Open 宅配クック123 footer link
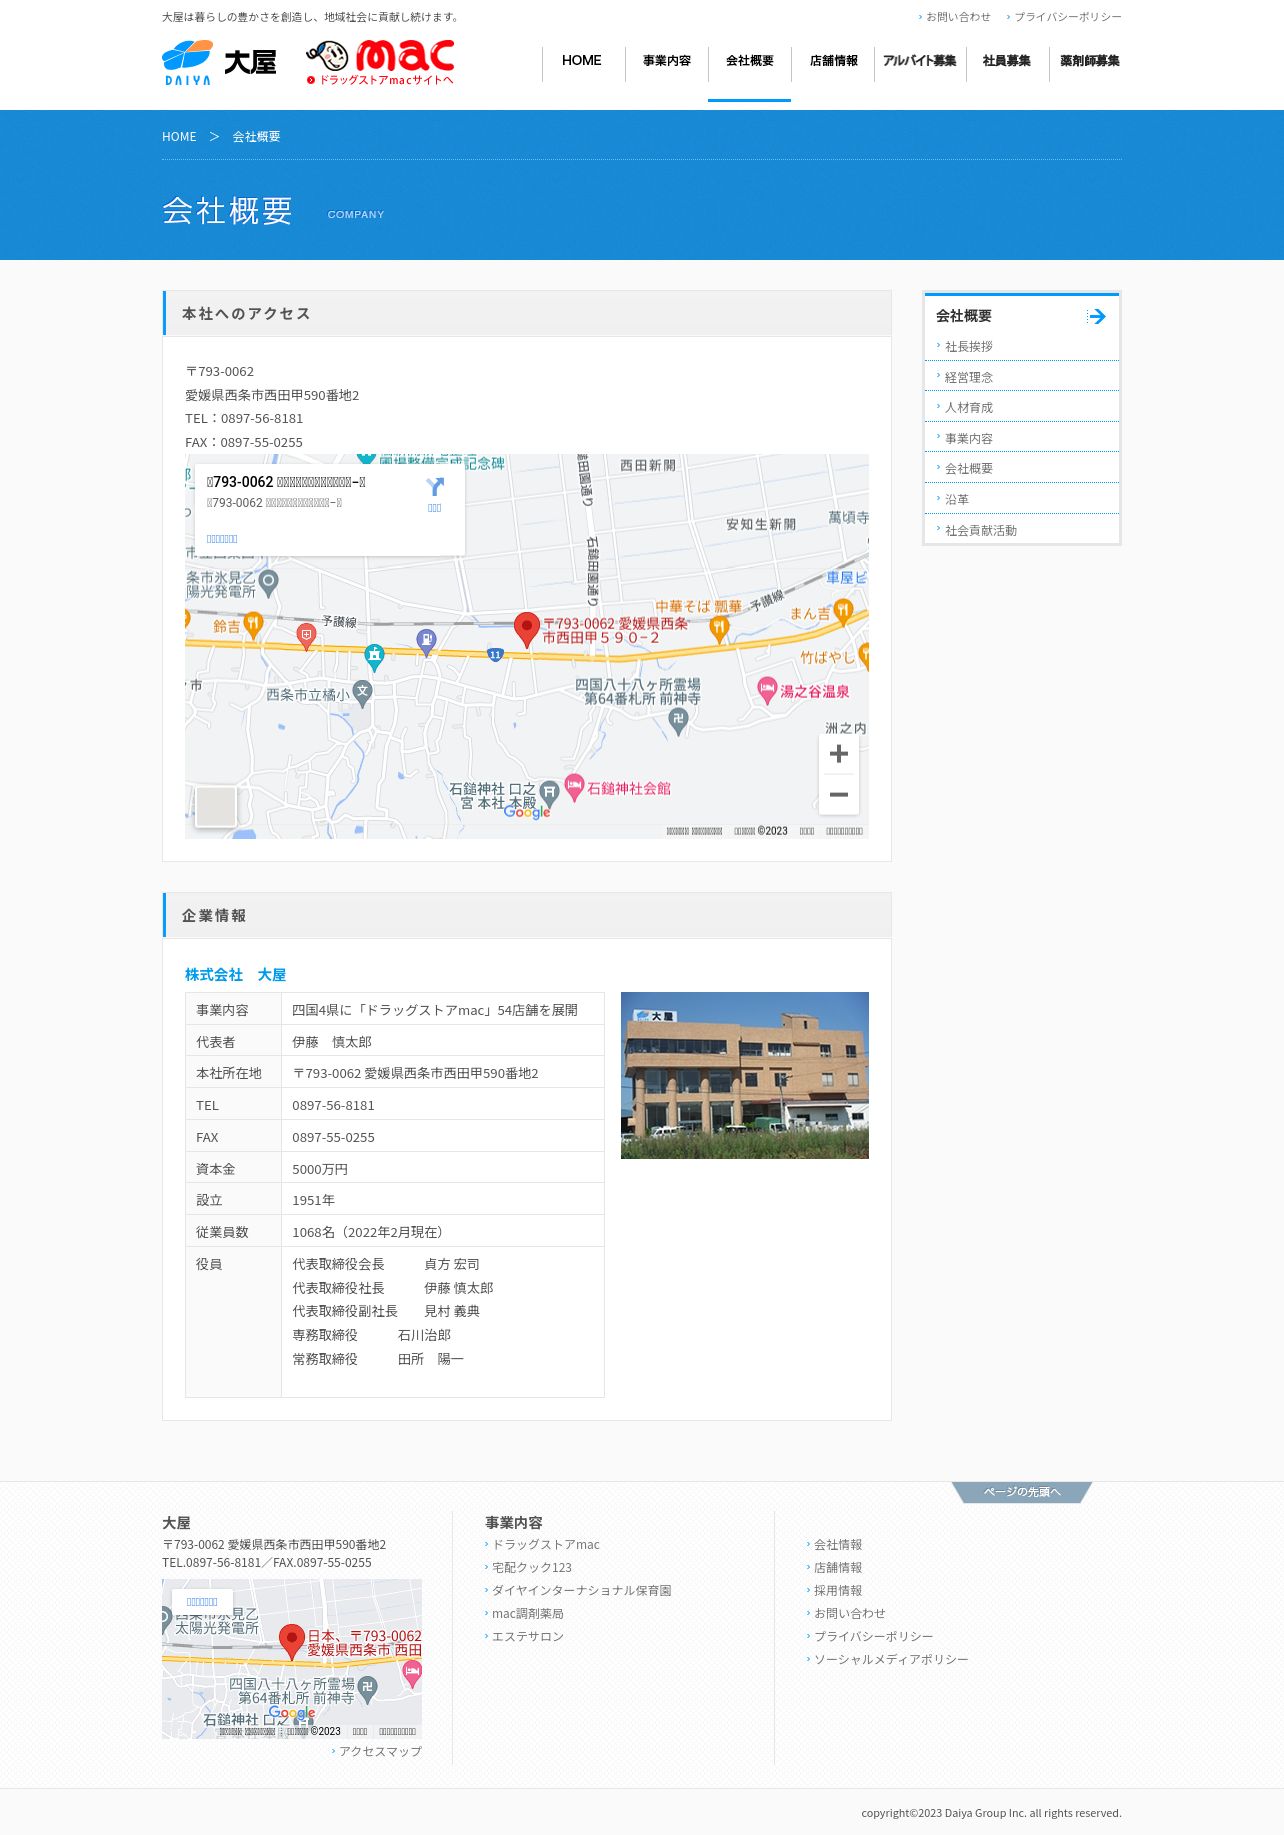This screenshot has width=1284, height=1835. 531,1568
